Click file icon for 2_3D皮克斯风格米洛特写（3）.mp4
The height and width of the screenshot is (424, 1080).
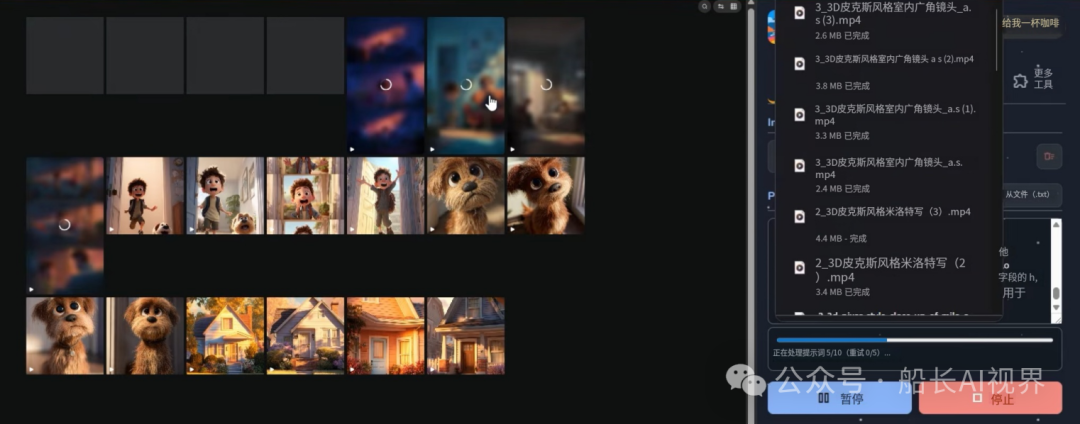(799, 216)
